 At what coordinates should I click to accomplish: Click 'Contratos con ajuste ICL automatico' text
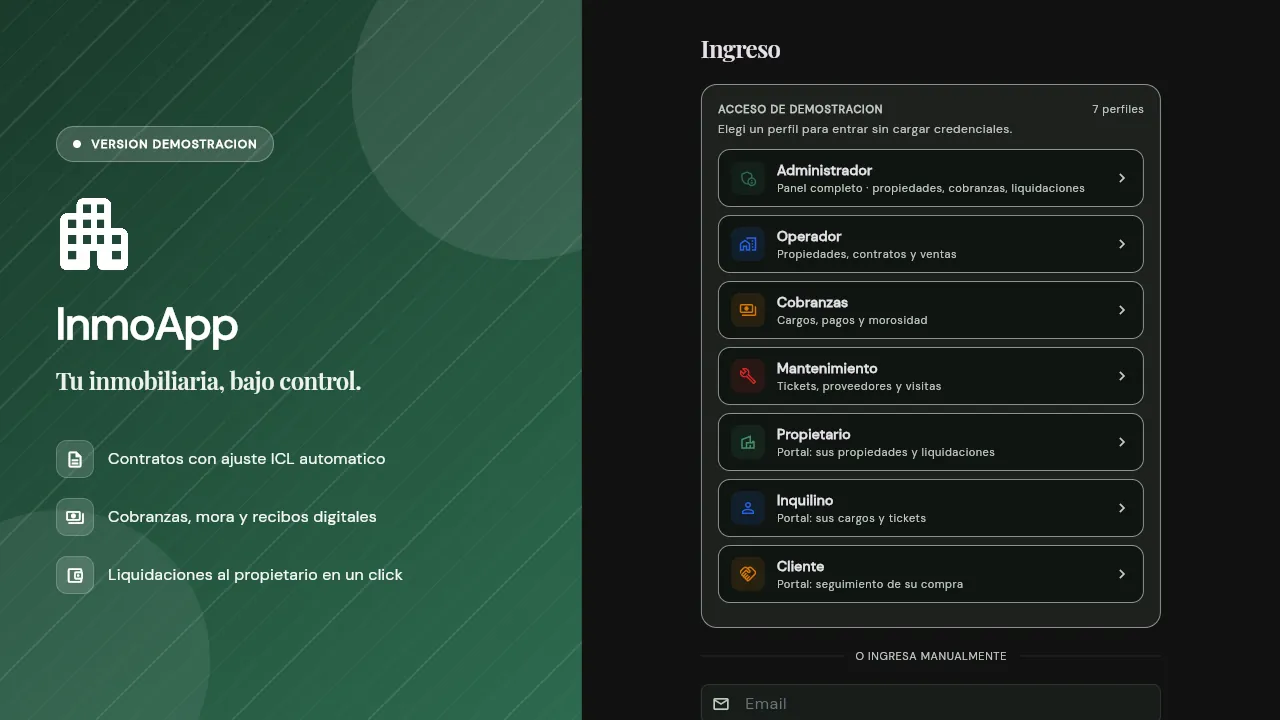pyautogui.click(x=246, y=459)
